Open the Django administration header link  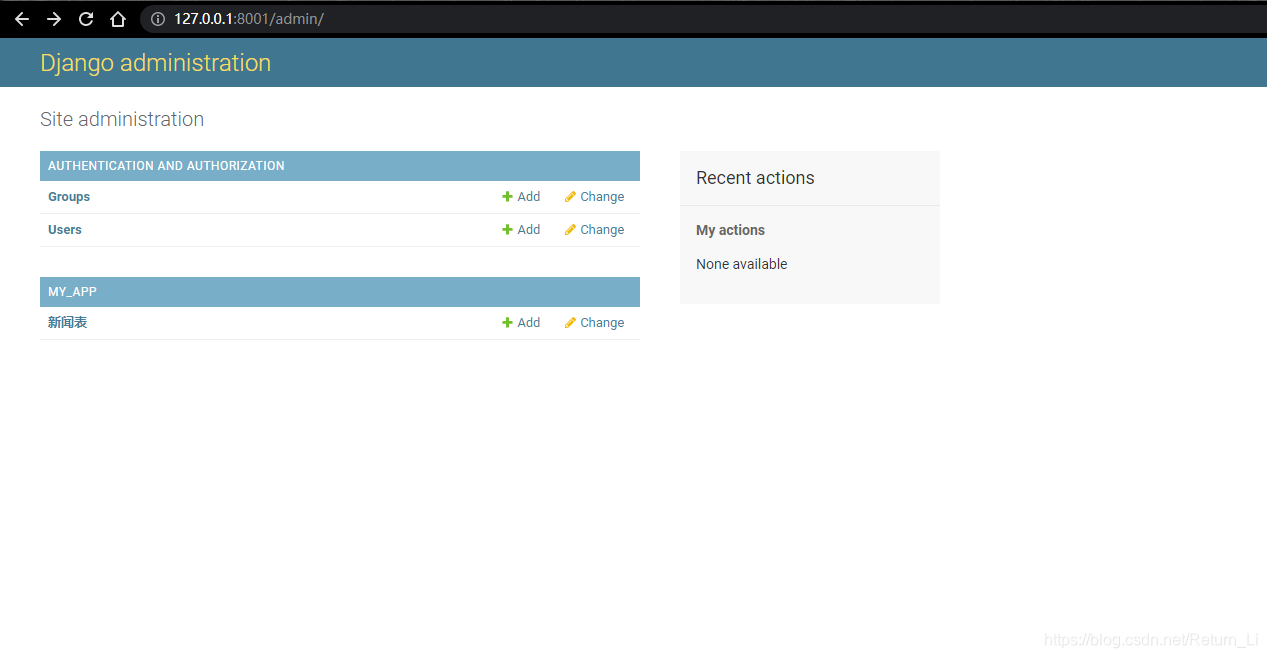coord(155,63)
